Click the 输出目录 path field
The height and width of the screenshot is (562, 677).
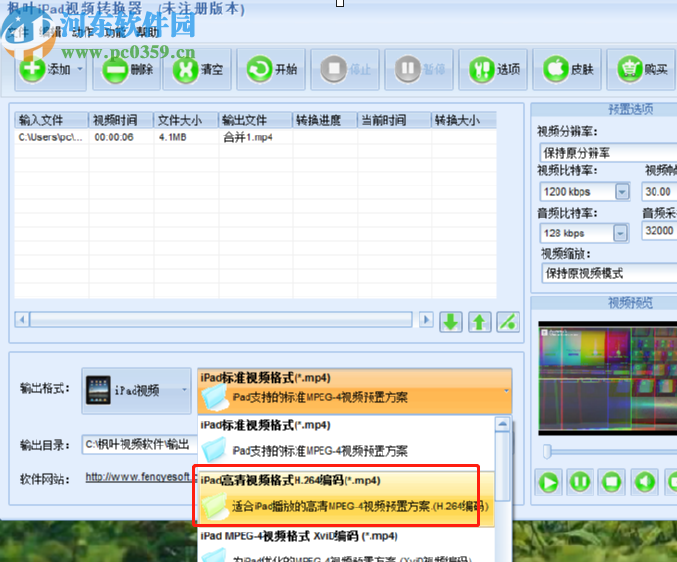(140, 445)
